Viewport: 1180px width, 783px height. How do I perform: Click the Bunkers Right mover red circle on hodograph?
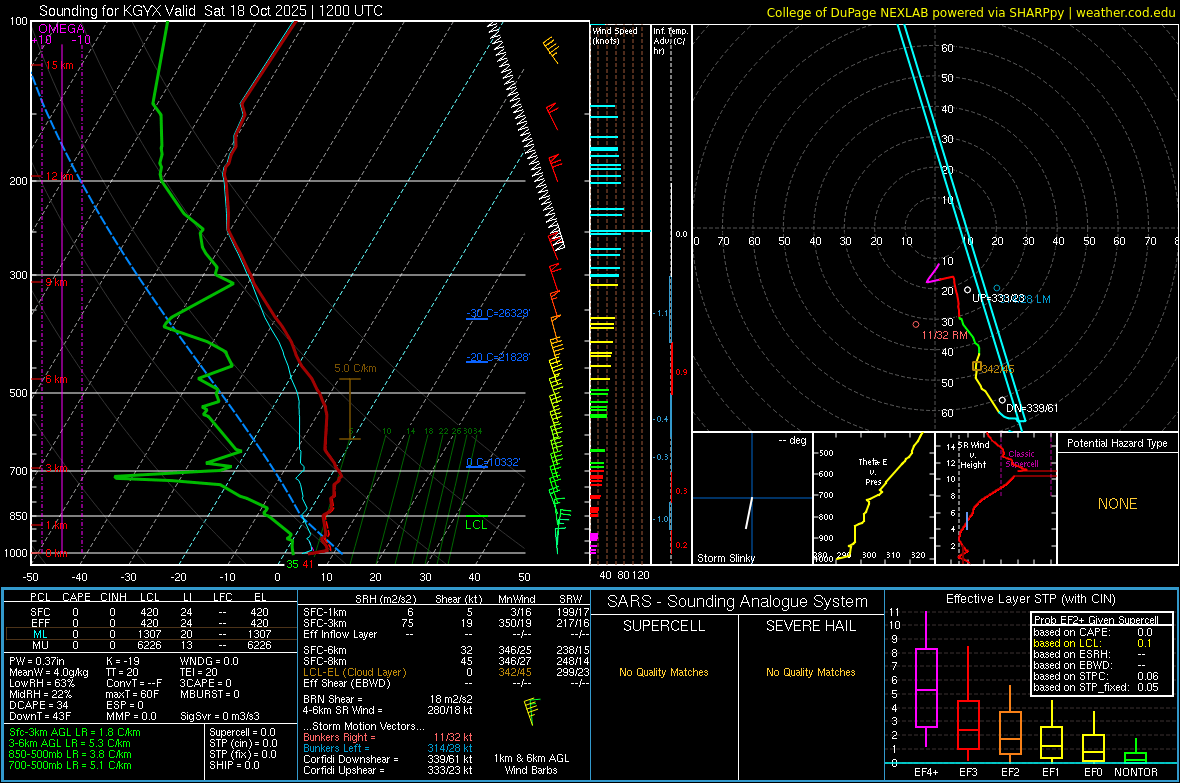916,324
